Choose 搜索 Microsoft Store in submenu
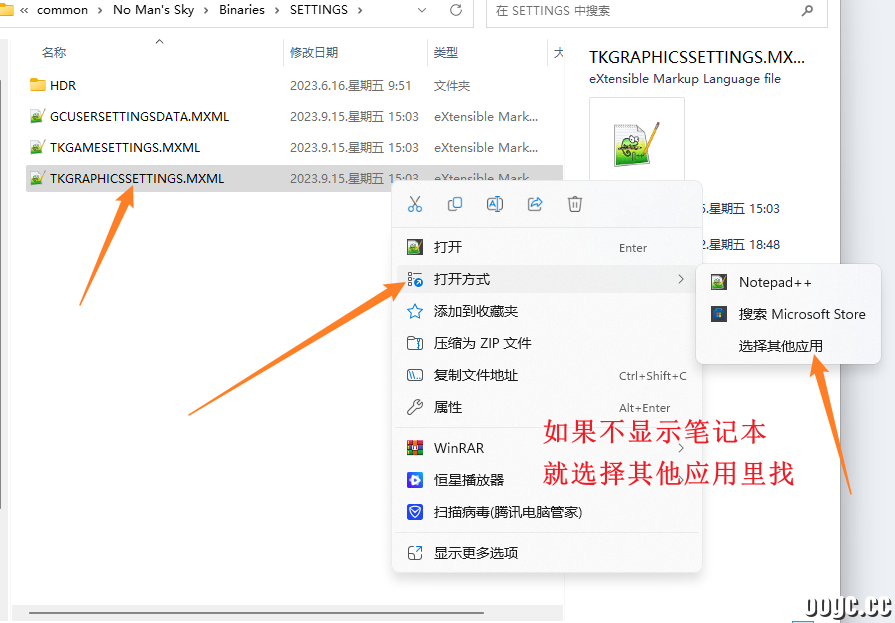This screenshot has height=623, width=895. (788, 314)
